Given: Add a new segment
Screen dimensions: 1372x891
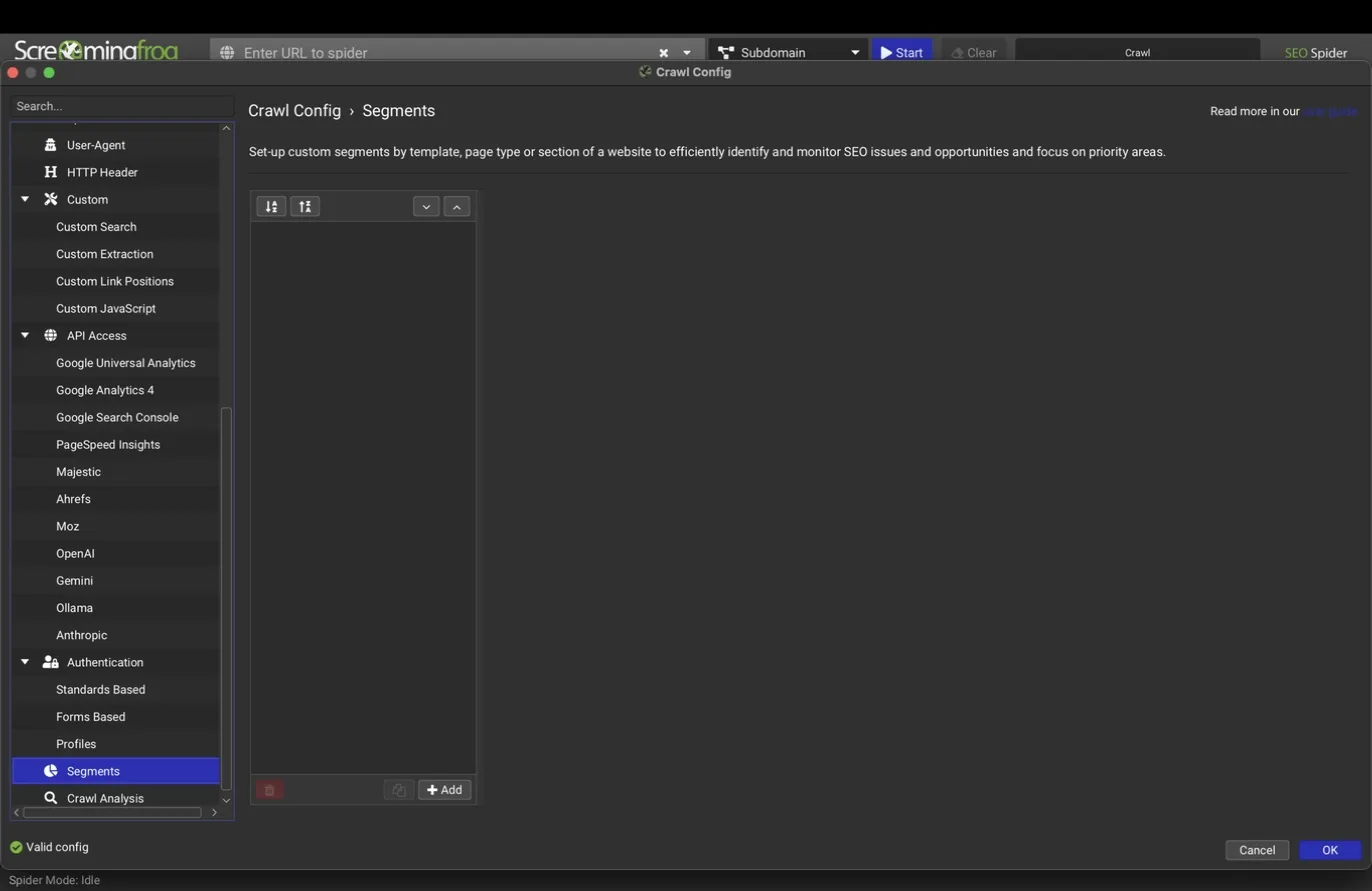Looking at the screenshot, I should 444,790.
